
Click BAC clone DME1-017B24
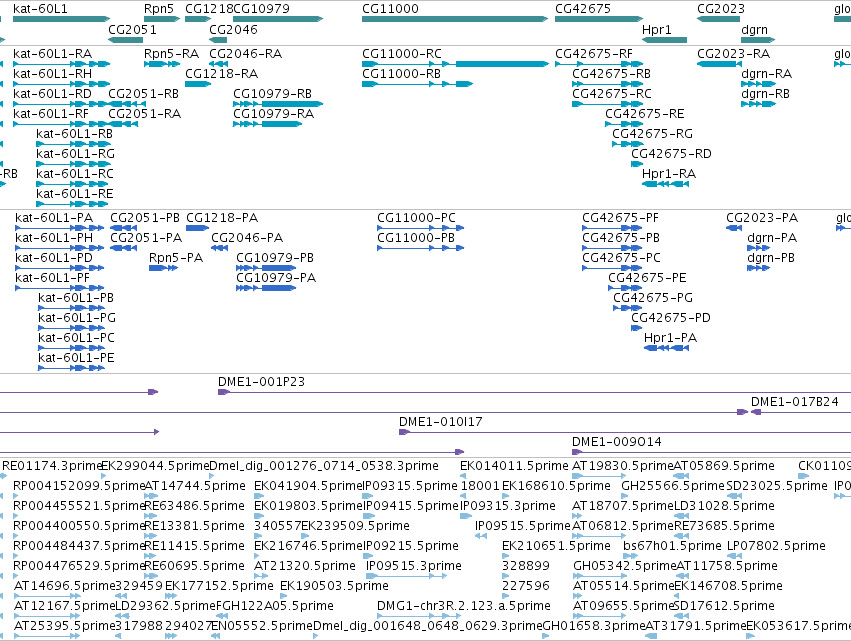(x=795, y=402)
